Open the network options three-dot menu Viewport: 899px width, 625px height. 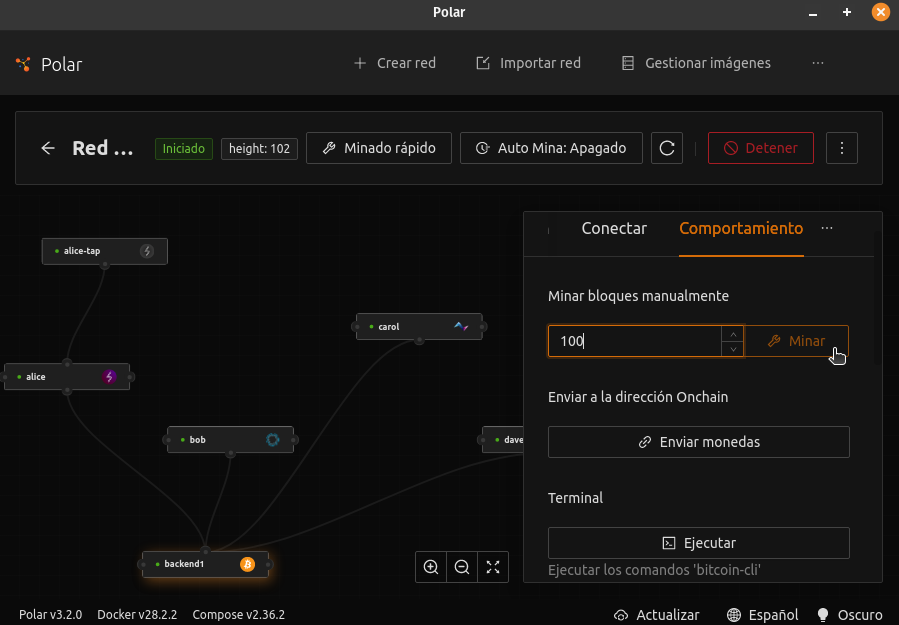(x=842, y=148)
